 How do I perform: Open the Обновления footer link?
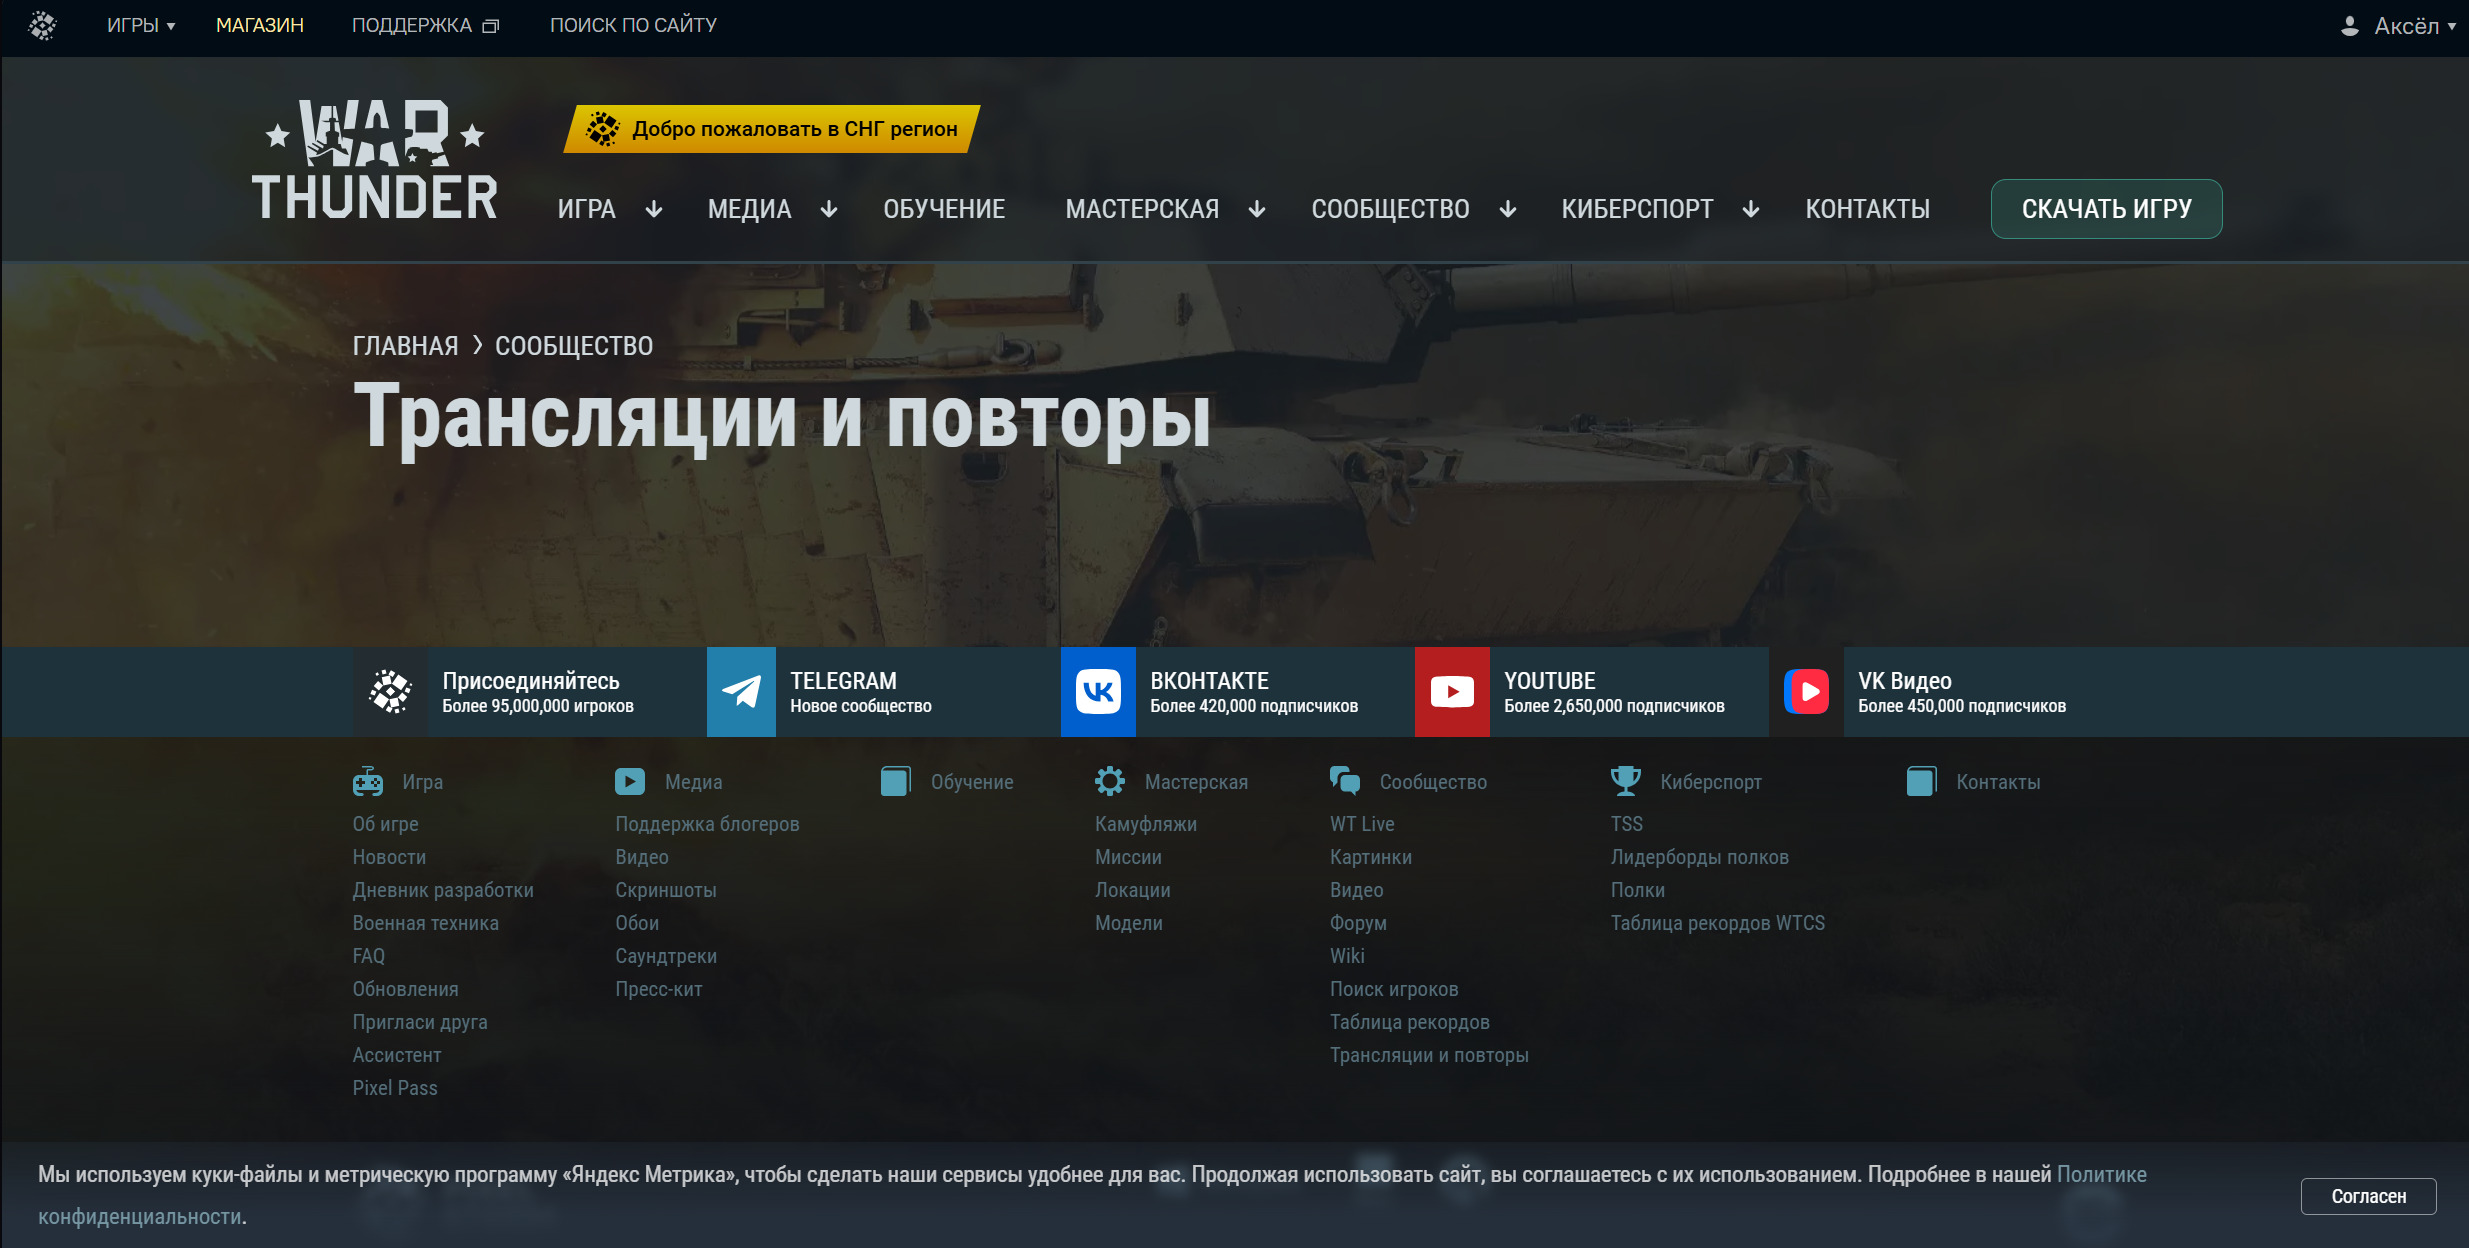click(x=406, y=989)
